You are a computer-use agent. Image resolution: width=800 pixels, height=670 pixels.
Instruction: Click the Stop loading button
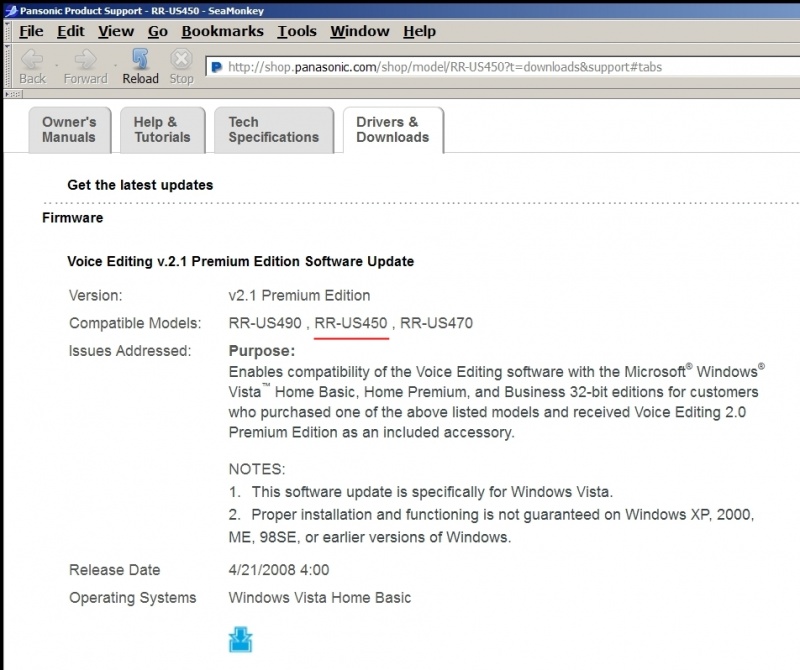coord(181,66)
